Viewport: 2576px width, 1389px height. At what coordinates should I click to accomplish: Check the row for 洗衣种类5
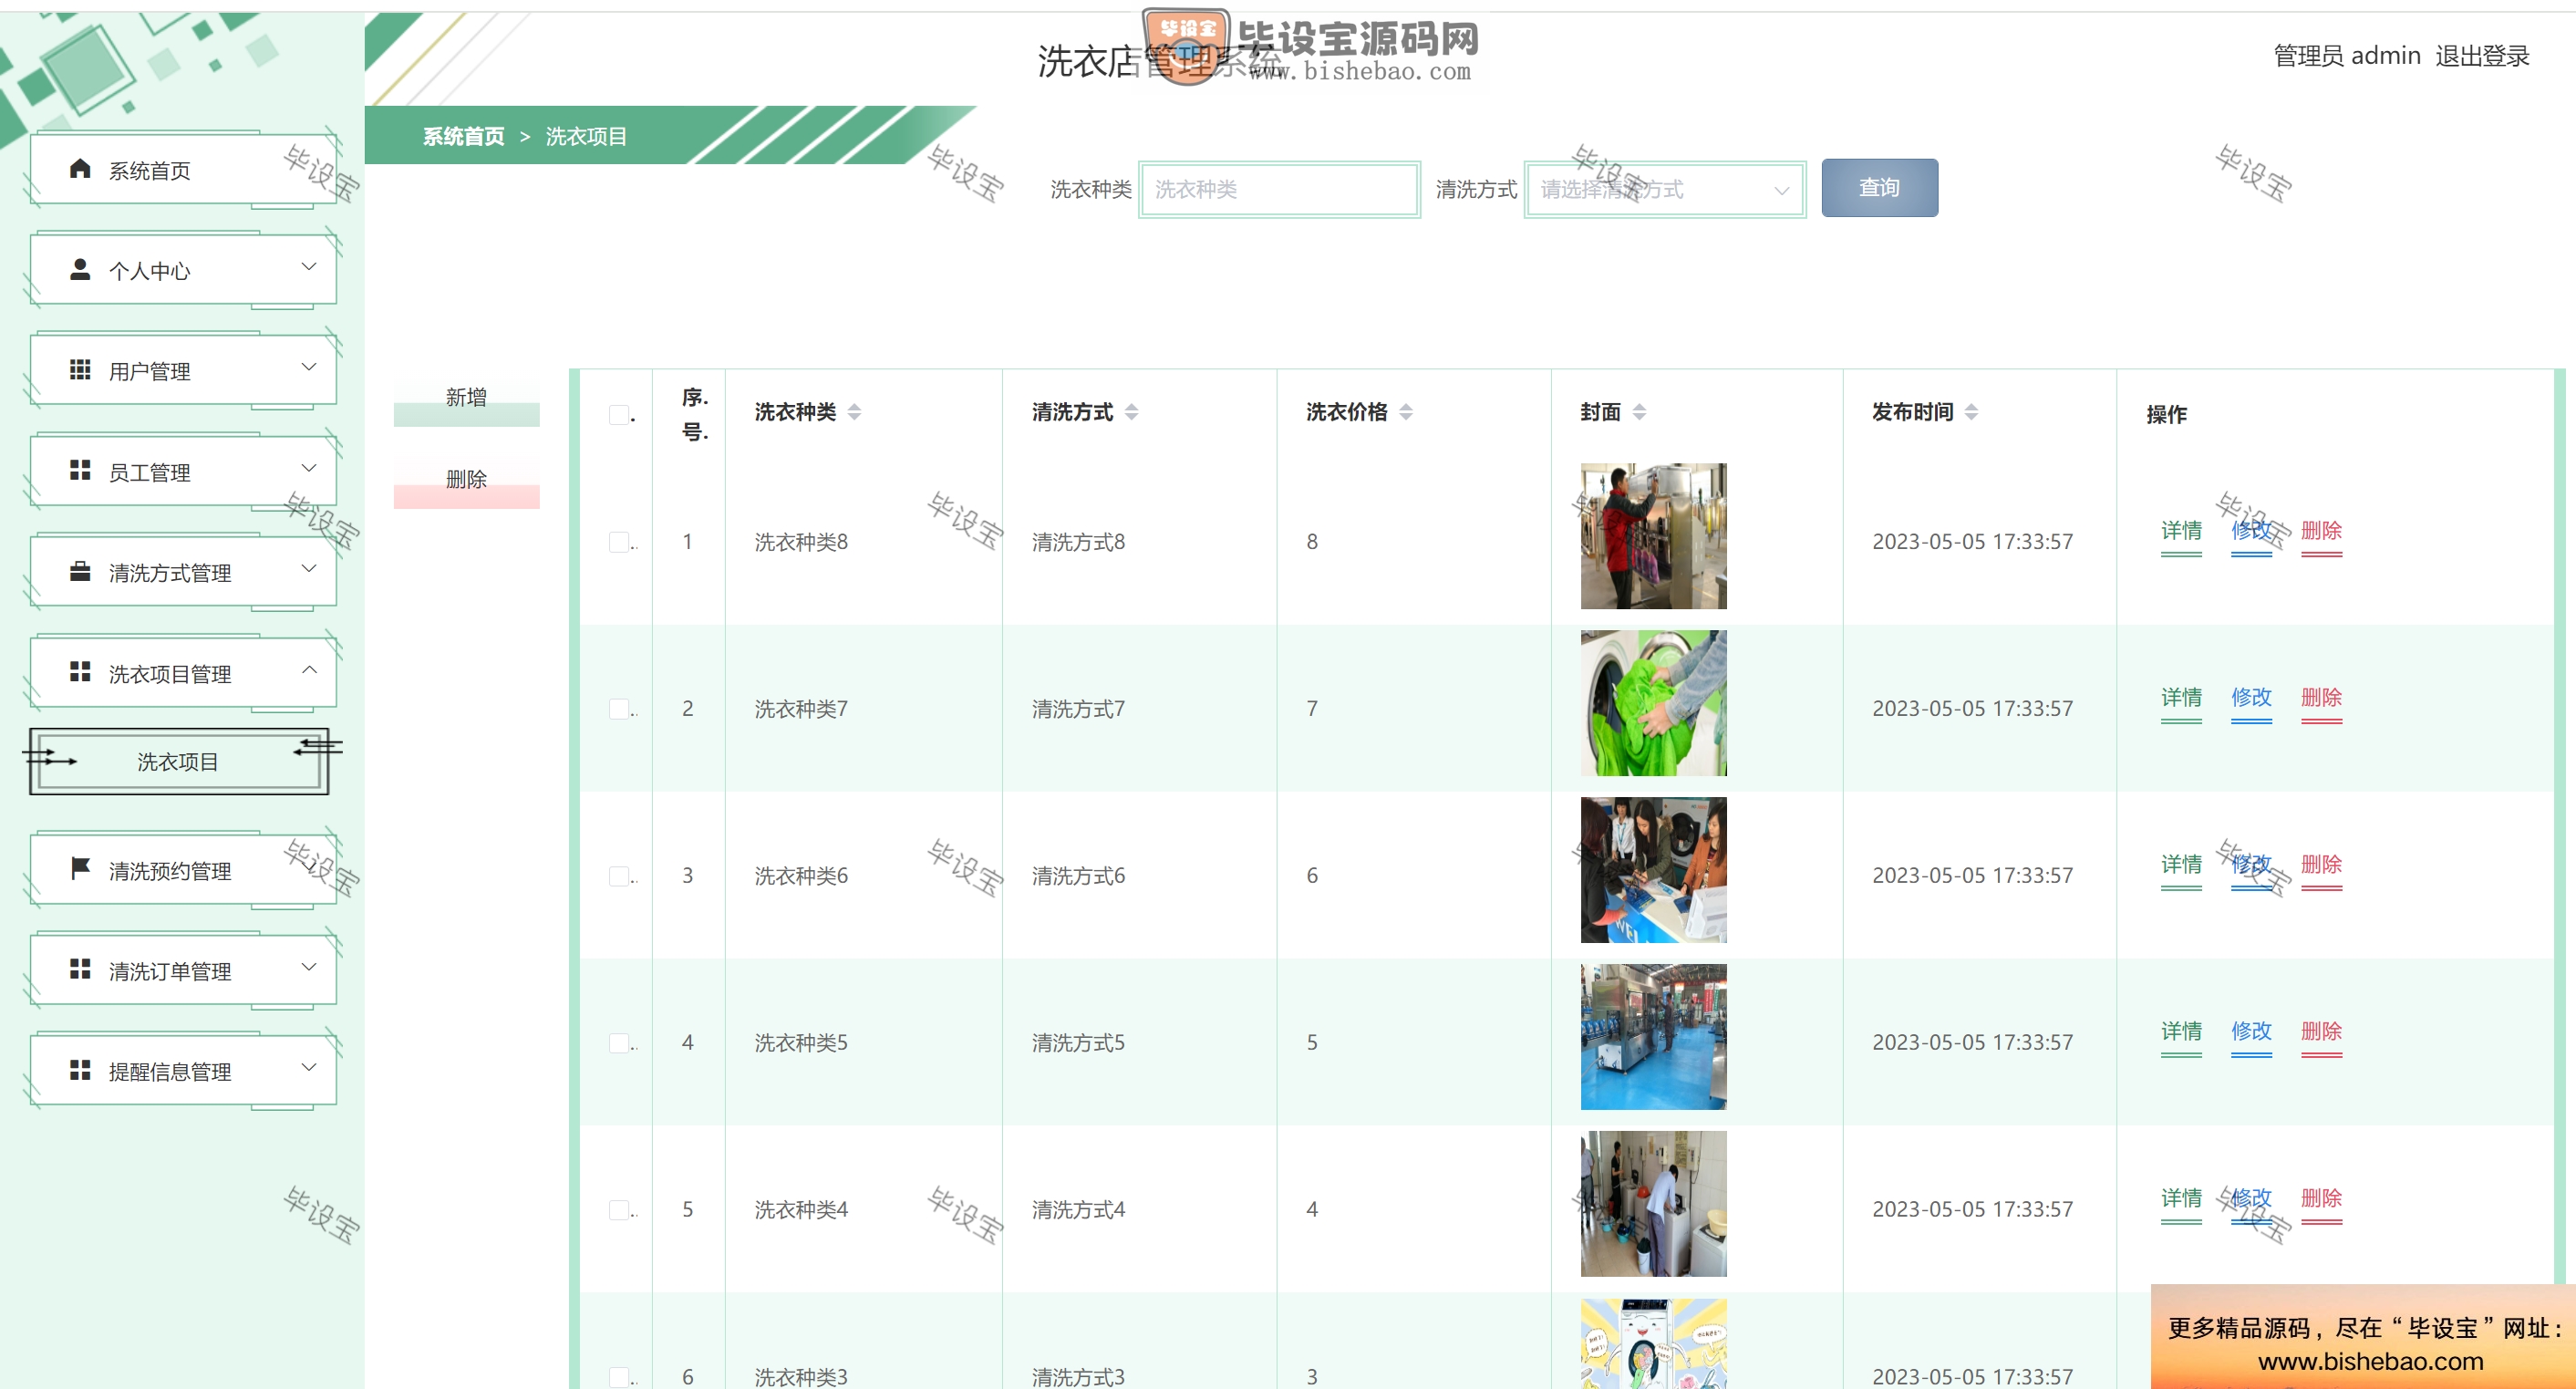(619, 1043)
